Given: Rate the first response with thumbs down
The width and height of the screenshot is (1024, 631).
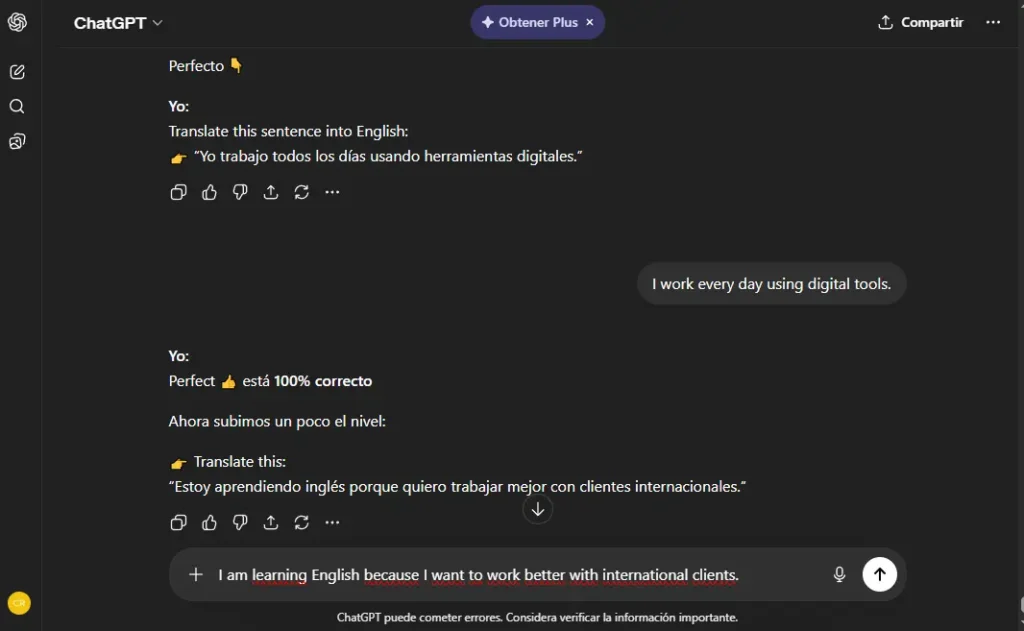Looking at the screenshot, I should click(240, 192).
